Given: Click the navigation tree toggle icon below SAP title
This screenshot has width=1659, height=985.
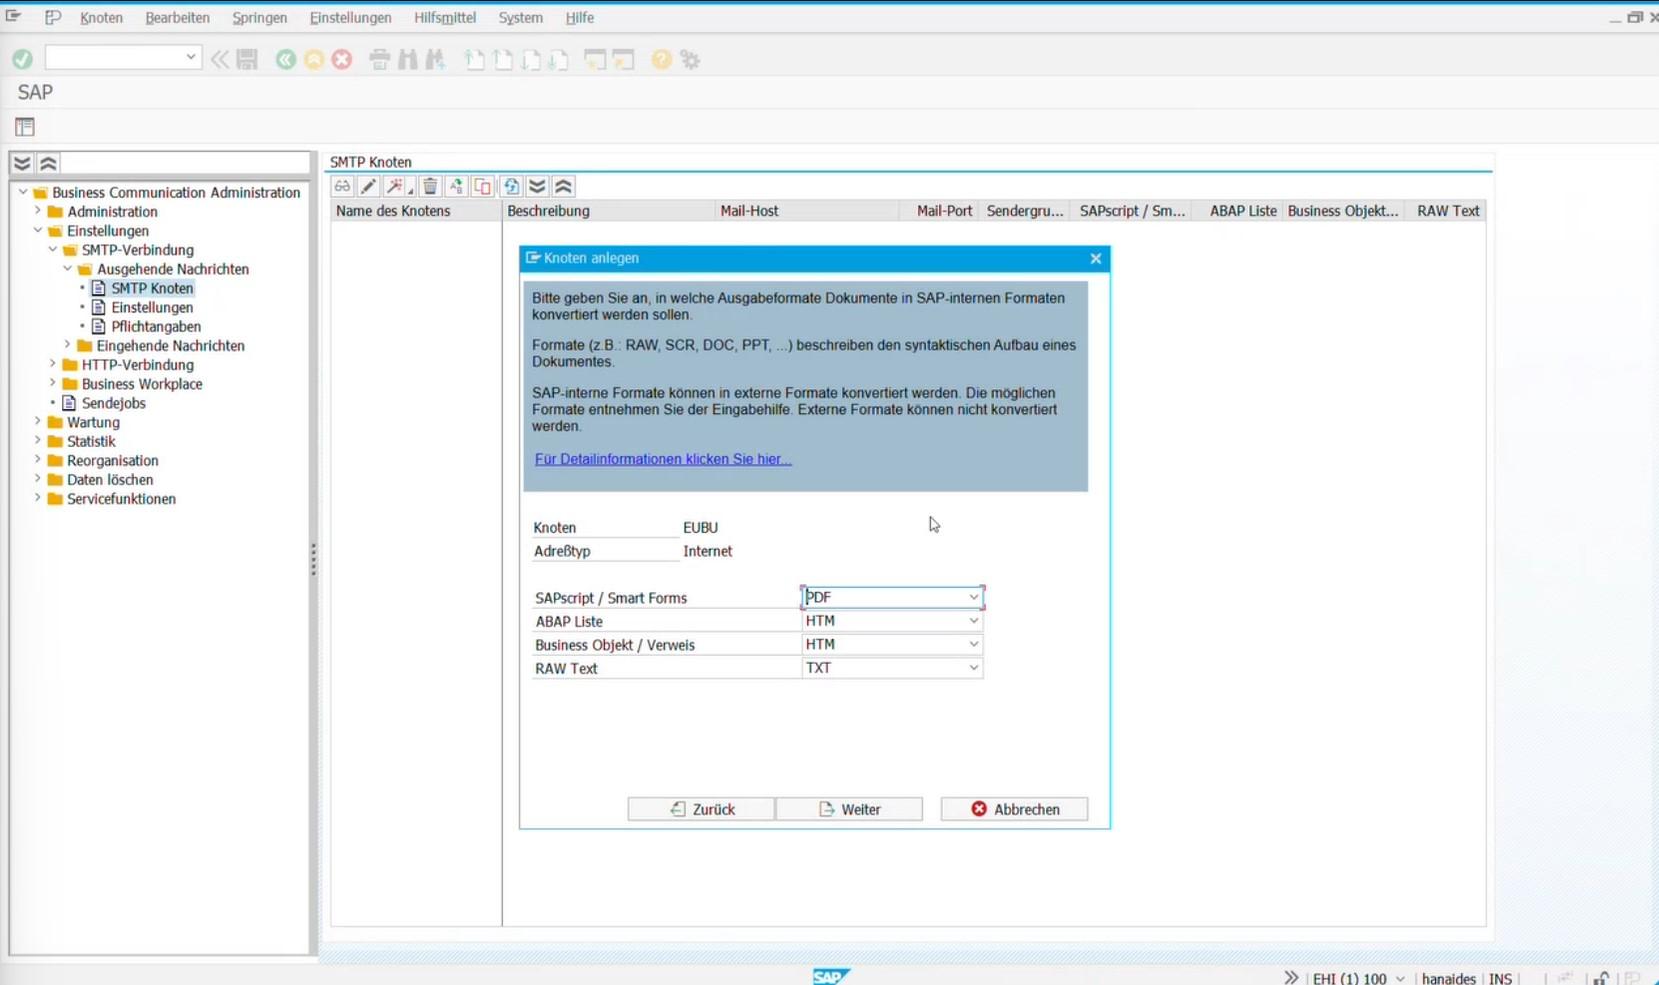Looking at the screenshot, I should [x=25, y=127].
